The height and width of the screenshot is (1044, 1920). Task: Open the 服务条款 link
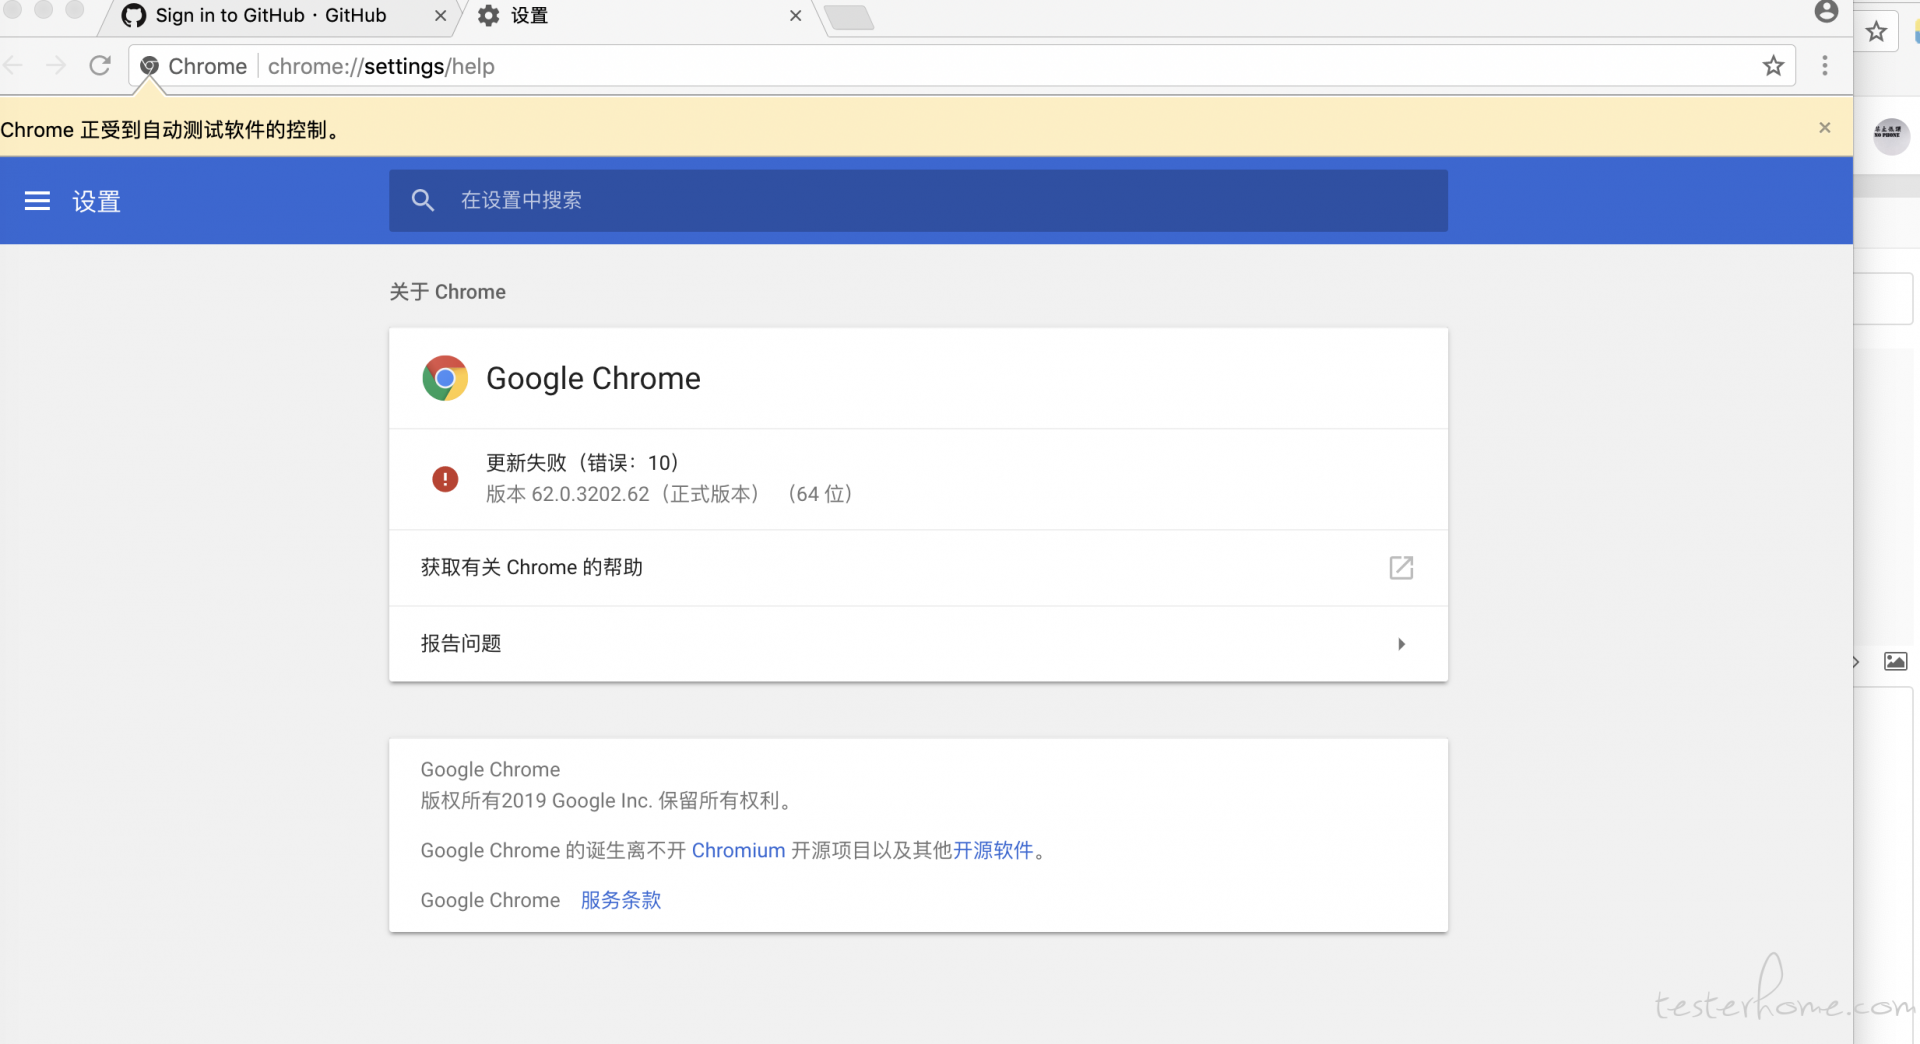click(x=621, y=900)
